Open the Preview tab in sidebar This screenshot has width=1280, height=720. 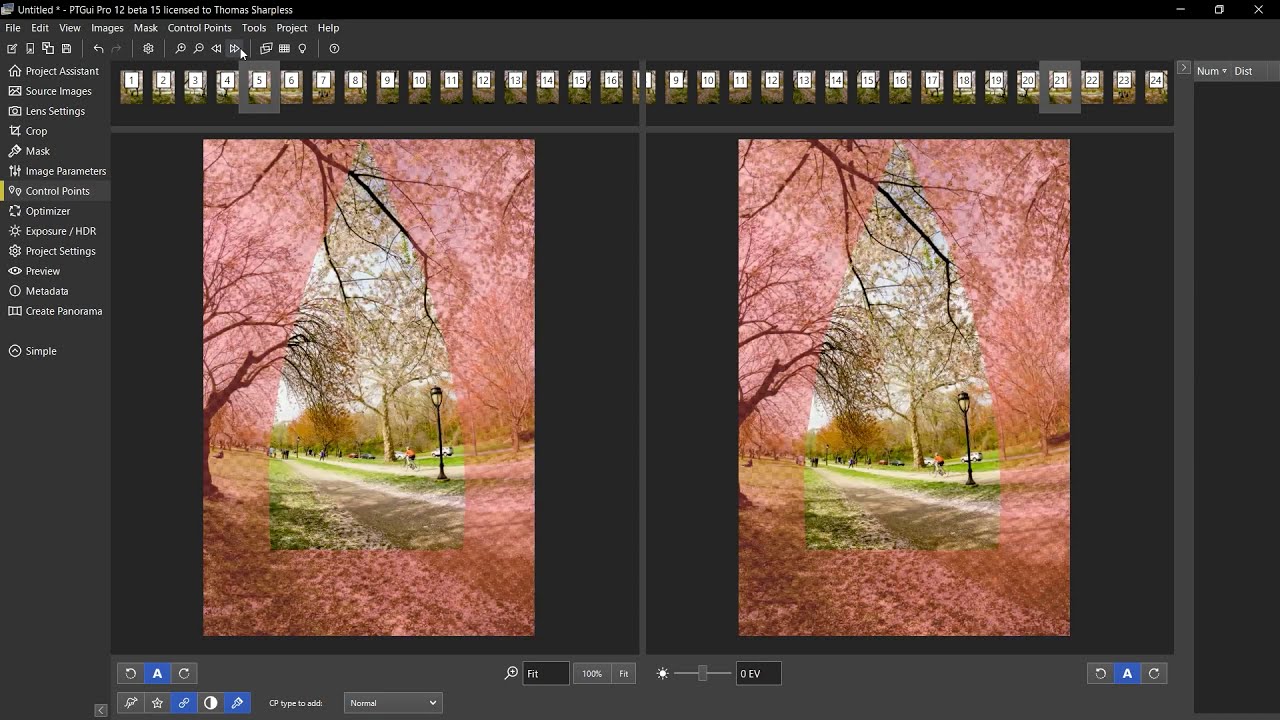[55, 271]
